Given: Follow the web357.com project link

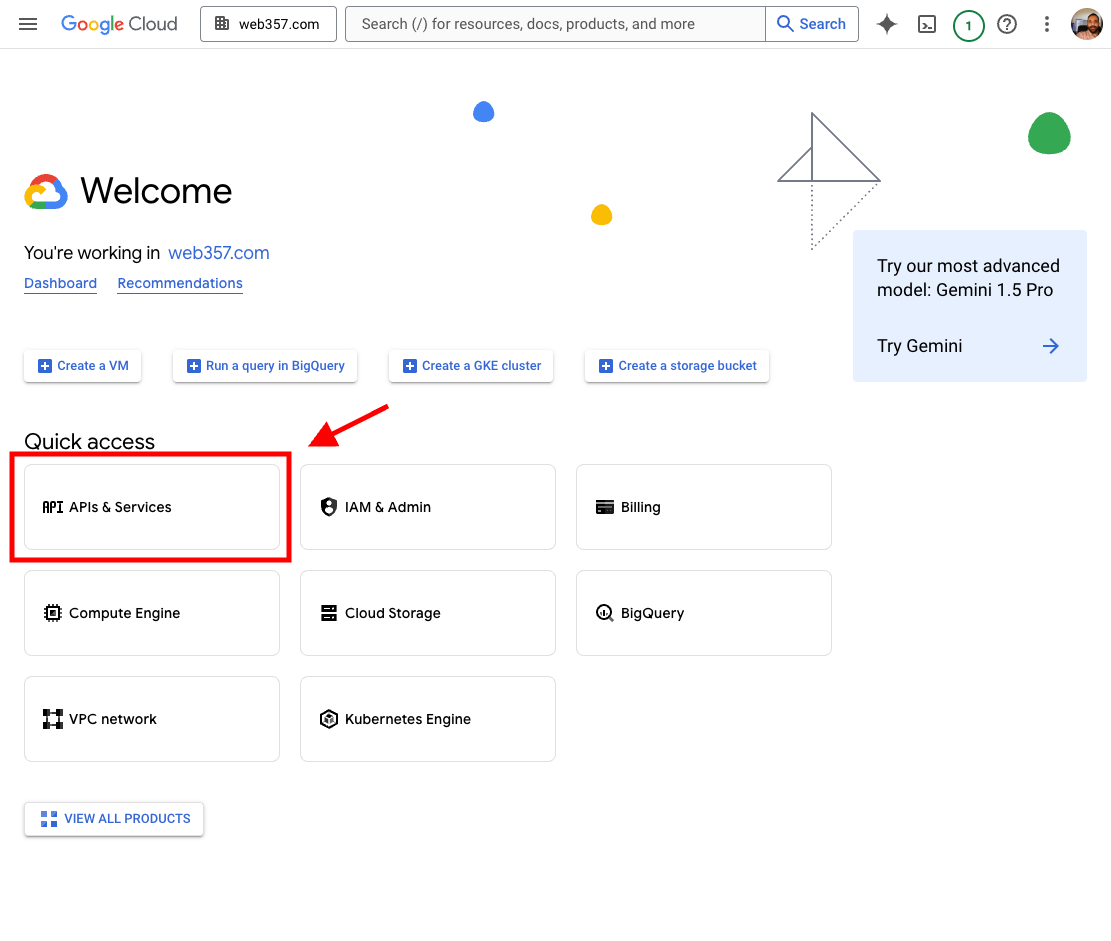Looking at the screenshot, I should pos(218,253).
